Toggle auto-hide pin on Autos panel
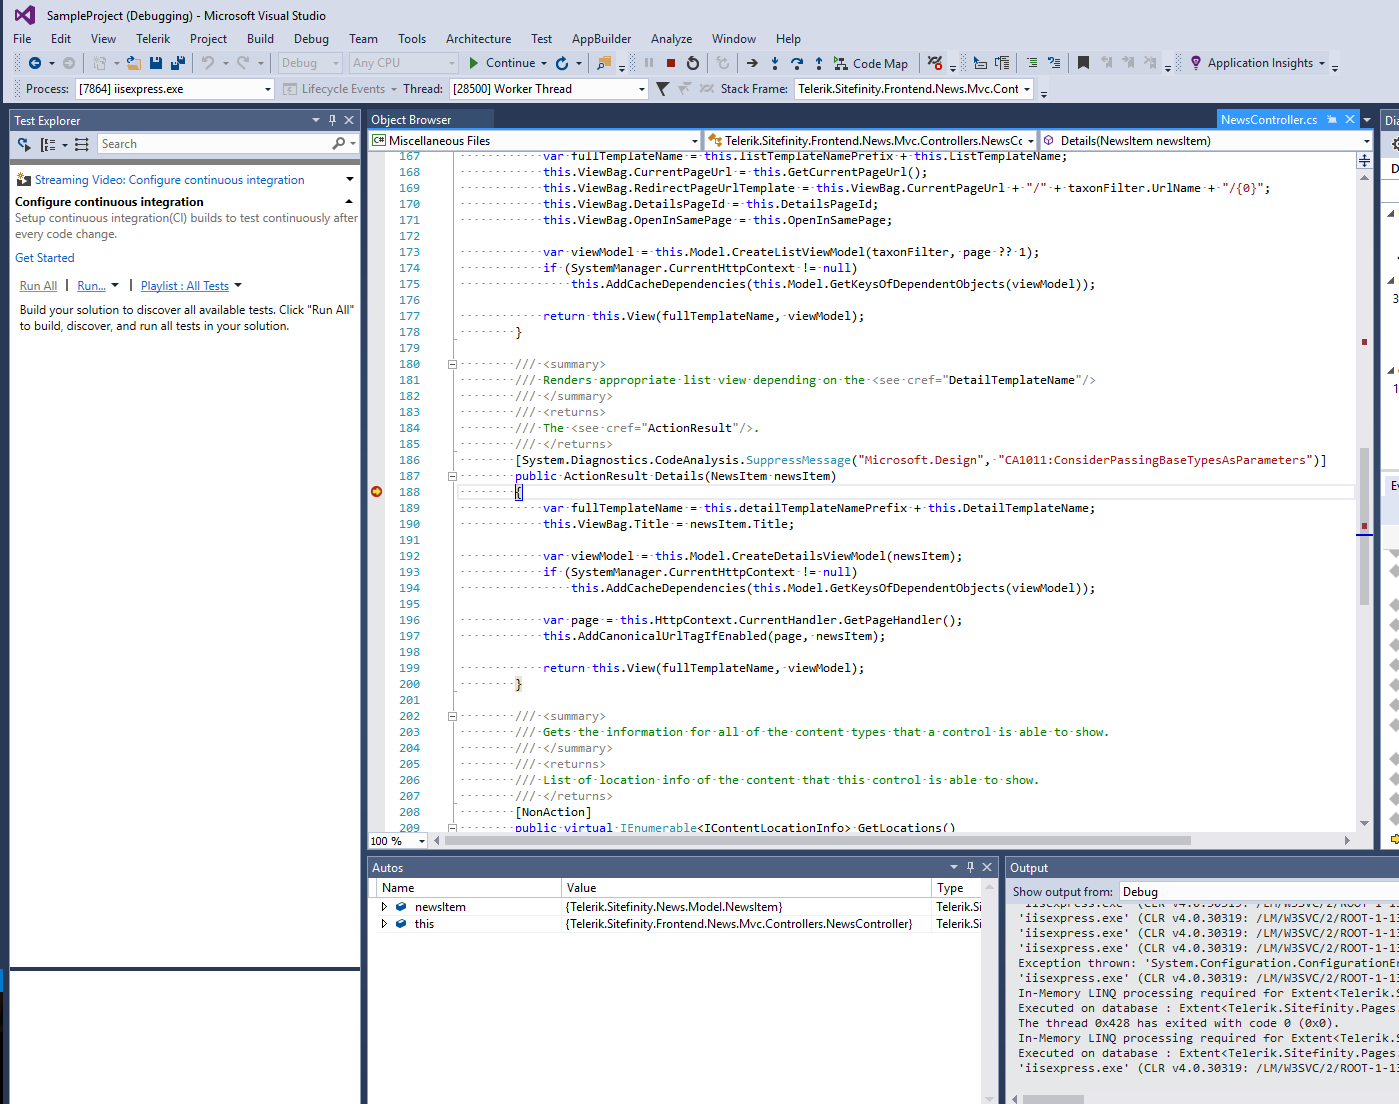 tap(970, 867)
